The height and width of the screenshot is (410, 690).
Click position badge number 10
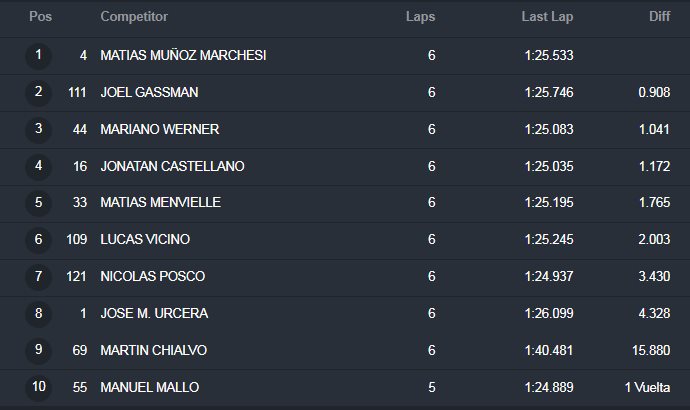(39, 388)
